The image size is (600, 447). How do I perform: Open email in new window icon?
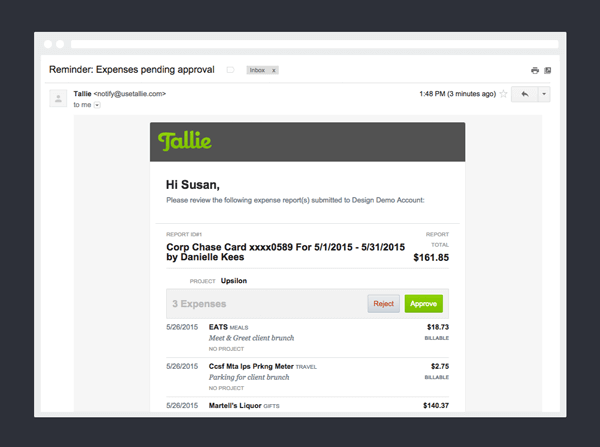[548, 70]
